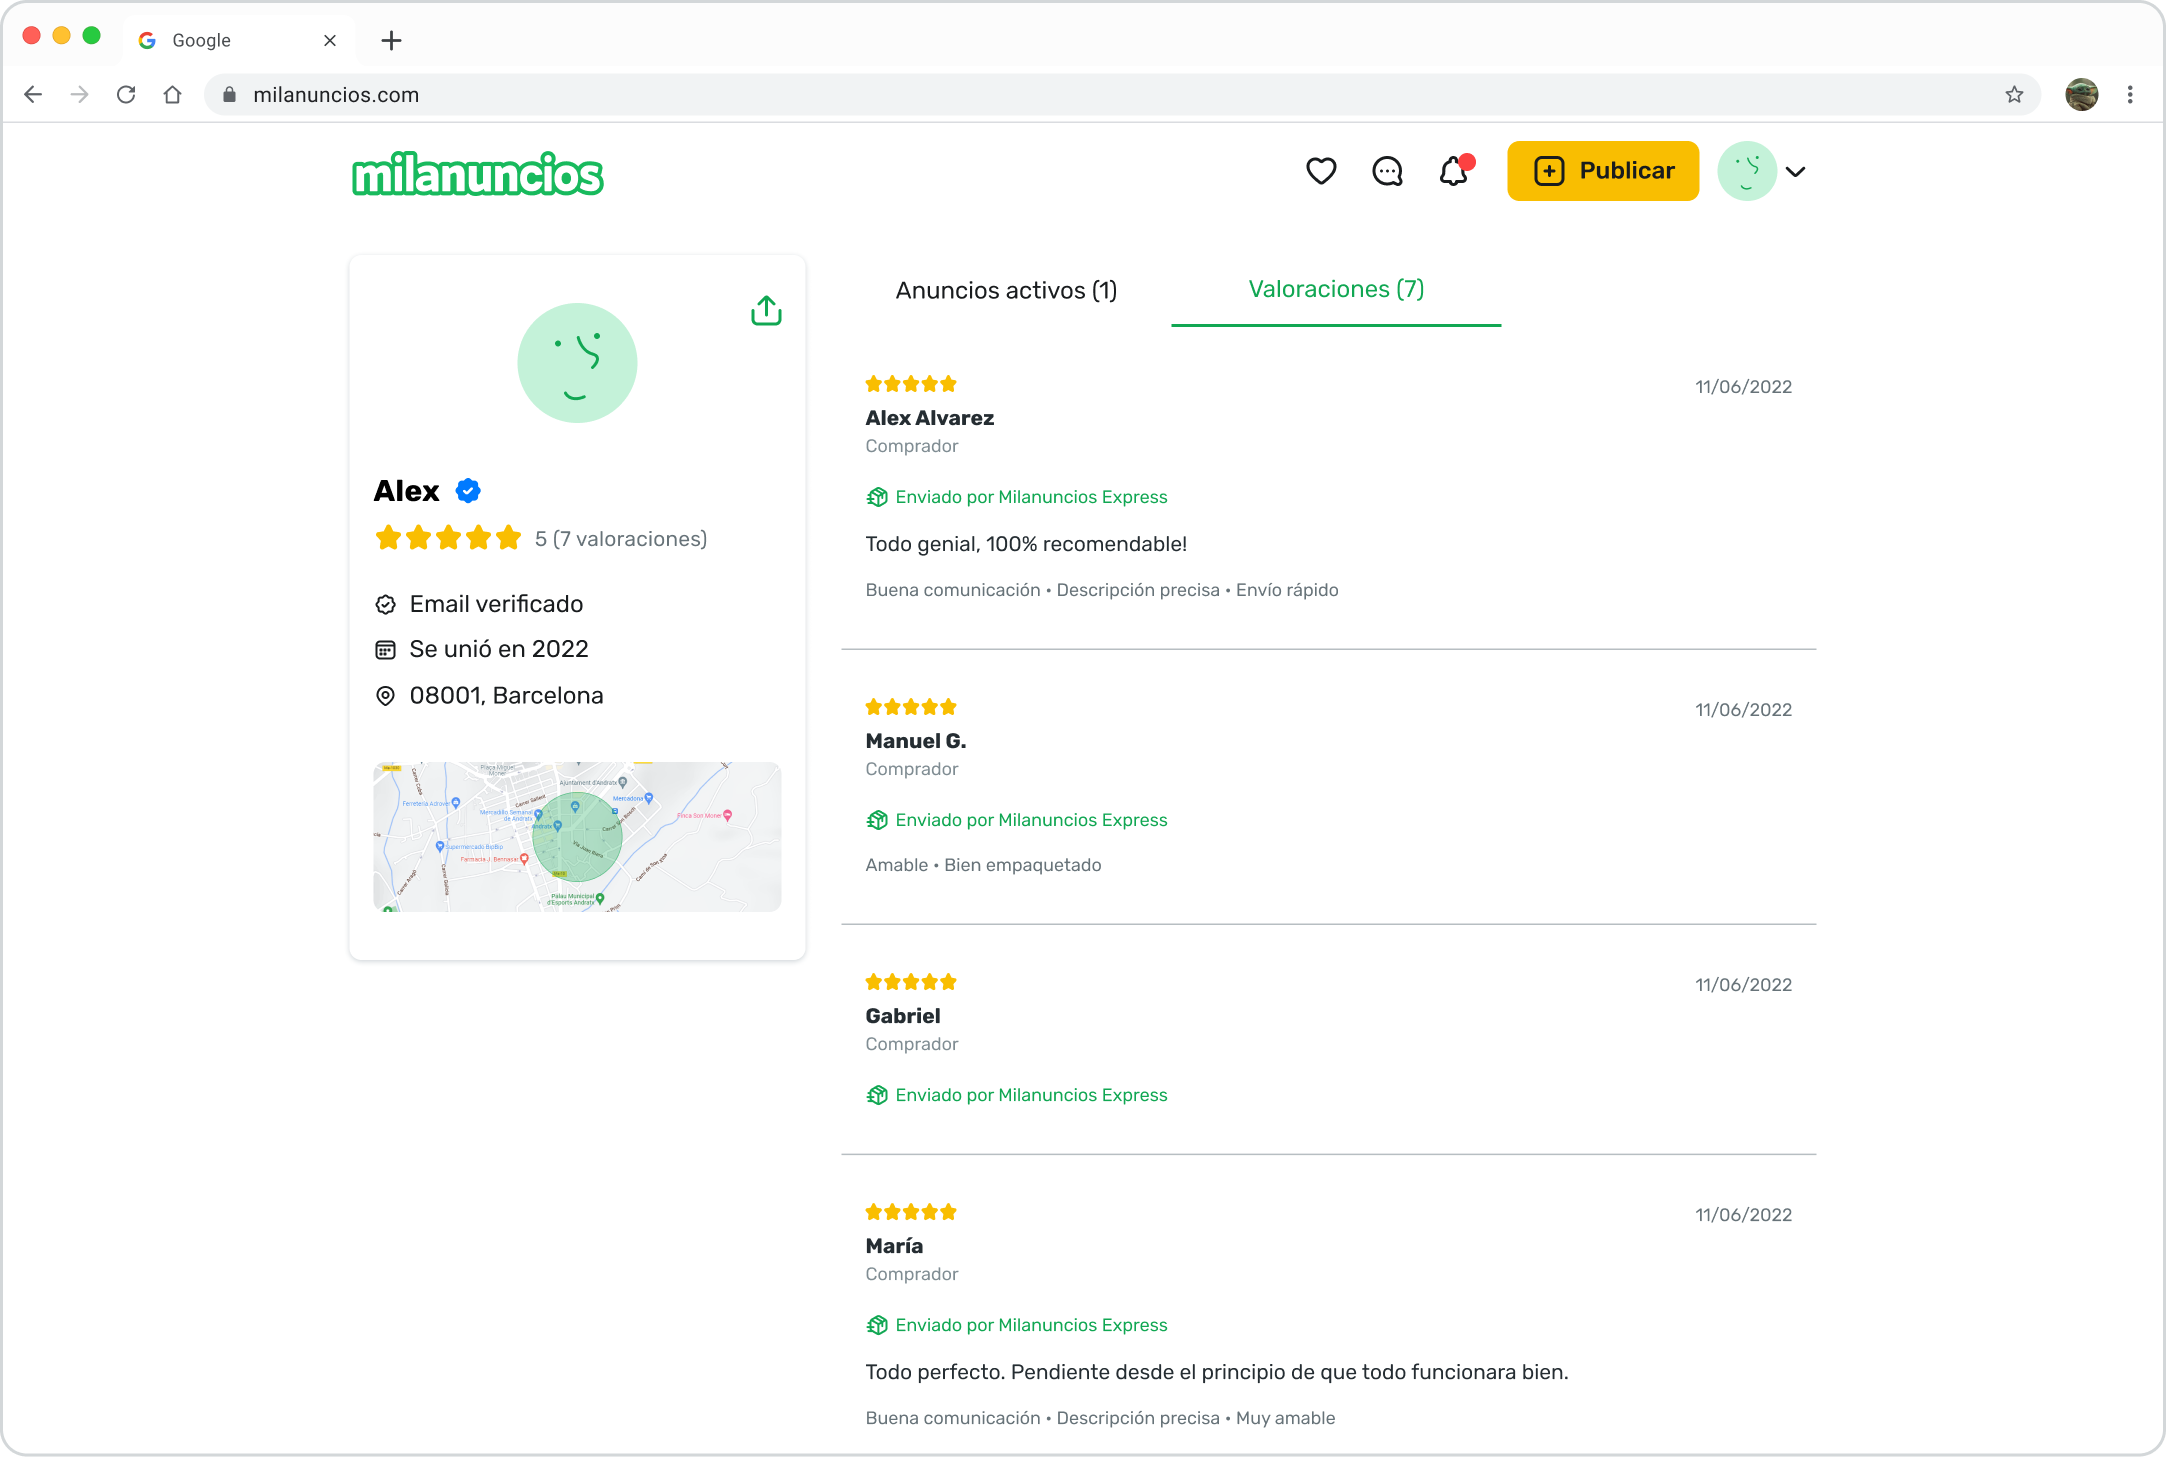Click Enviado por Milanuncios Express in Alex Alvarez review

[1031, 497]
